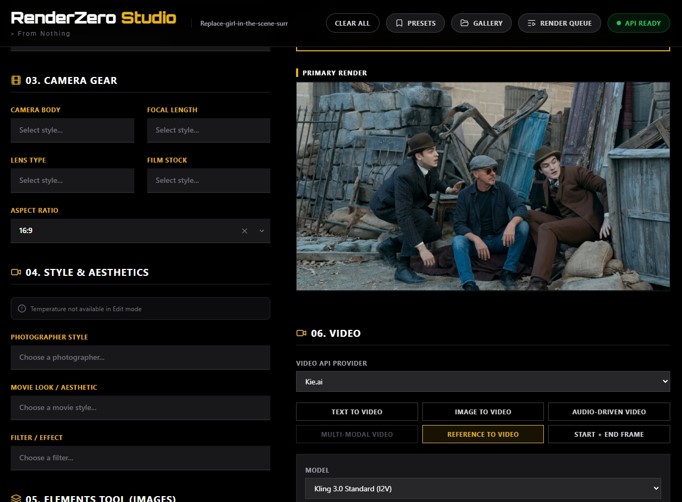The width and height of the screenshot is (682, 502).
Task: Click the camera icon beside Style & Aesthetics
Action: click(16, 272)
